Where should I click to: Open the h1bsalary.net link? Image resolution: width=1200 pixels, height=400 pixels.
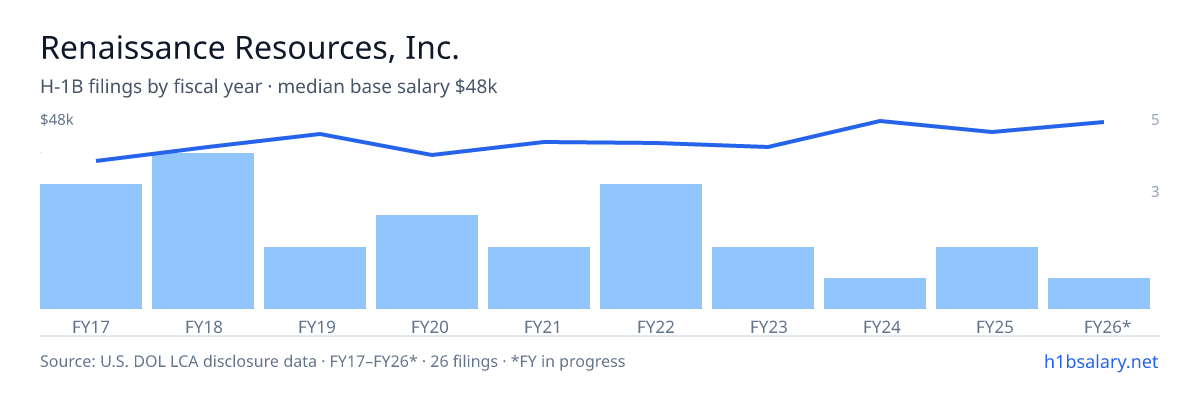tap(1100, 361)
